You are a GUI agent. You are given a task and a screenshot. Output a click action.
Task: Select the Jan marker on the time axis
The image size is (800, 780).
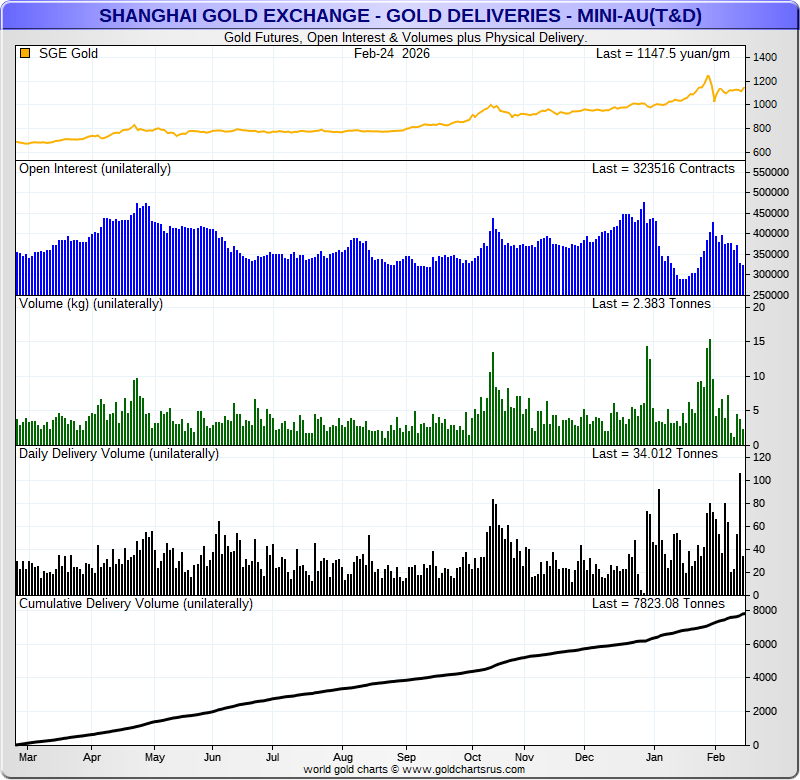(655, 758)
